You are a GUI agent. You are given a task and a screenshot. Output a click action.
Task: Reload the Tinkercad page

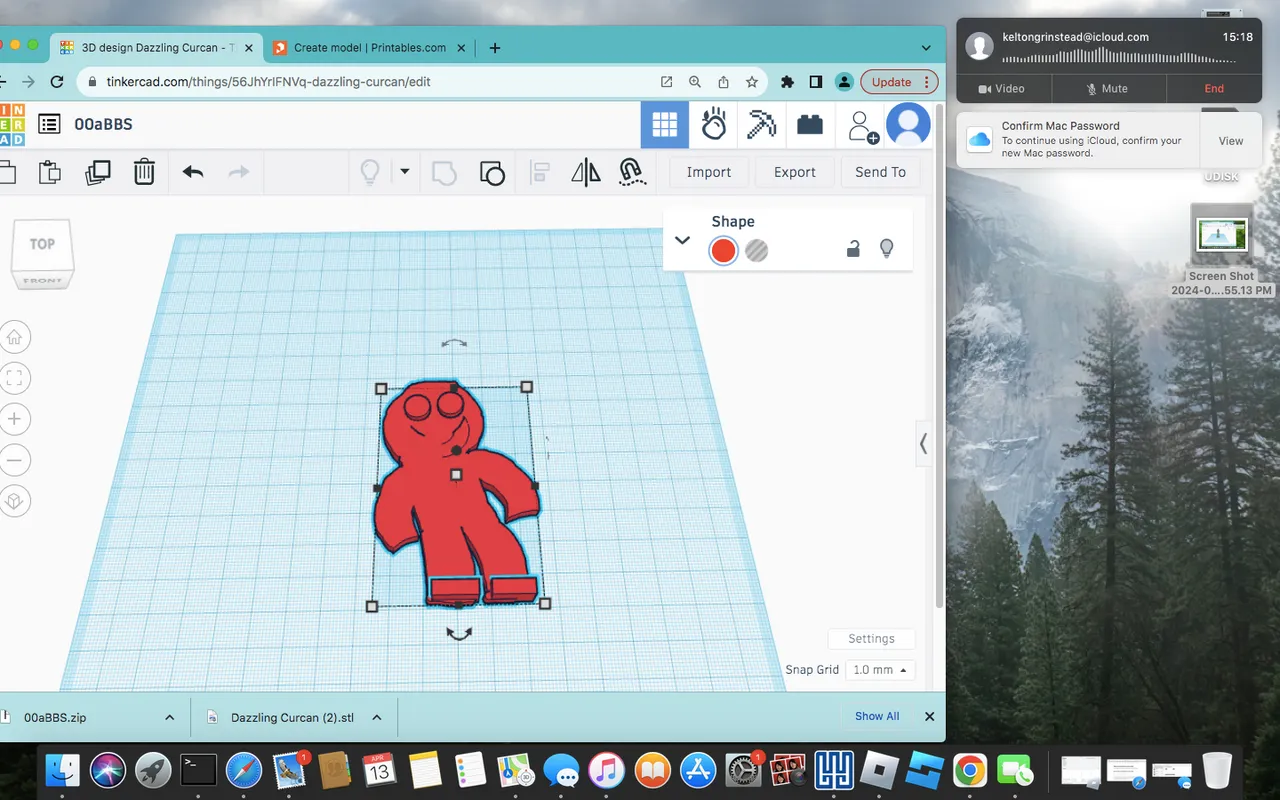point(57,82)
